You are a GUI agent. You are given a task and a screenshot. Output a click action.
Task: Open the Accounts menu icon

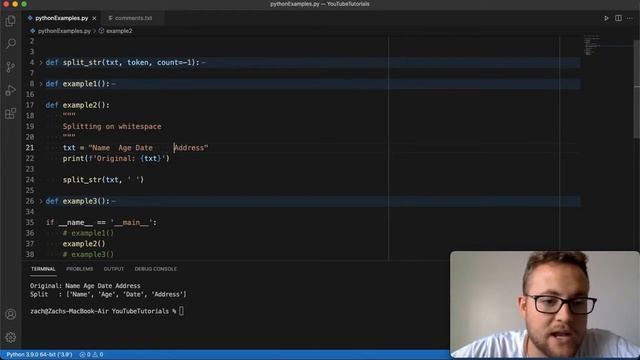pos(11,314)
